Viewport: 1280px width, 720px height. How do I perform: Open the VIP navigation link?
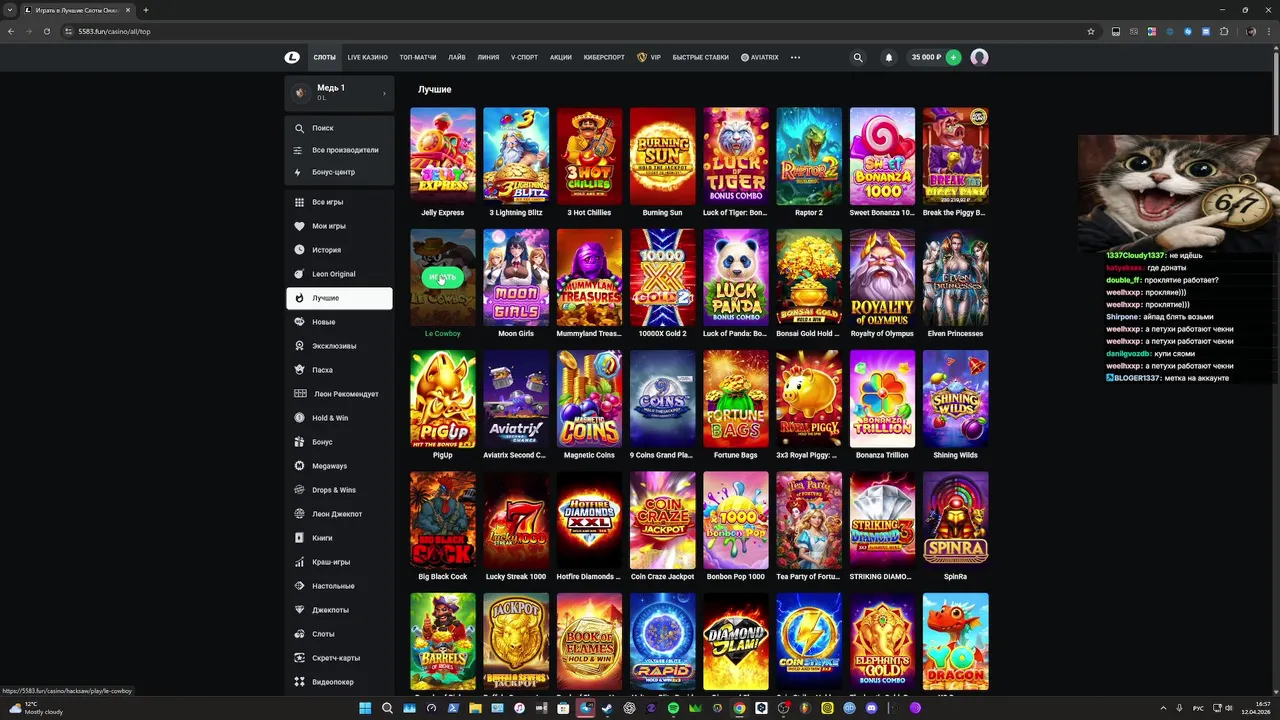click(649, 58)
